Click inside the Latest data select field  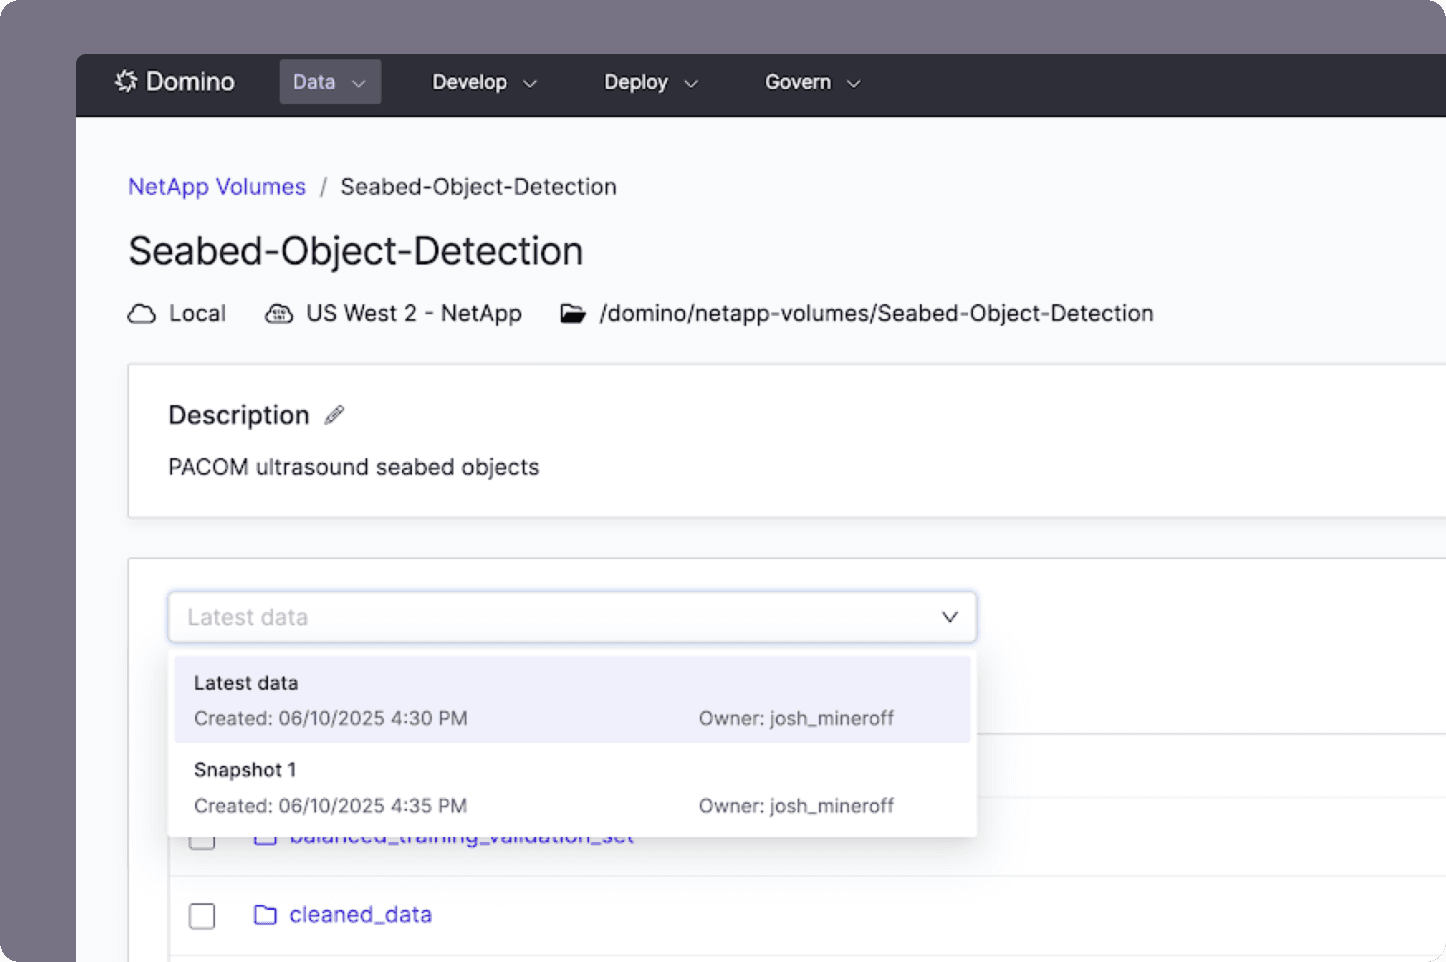tap(572, 617)
